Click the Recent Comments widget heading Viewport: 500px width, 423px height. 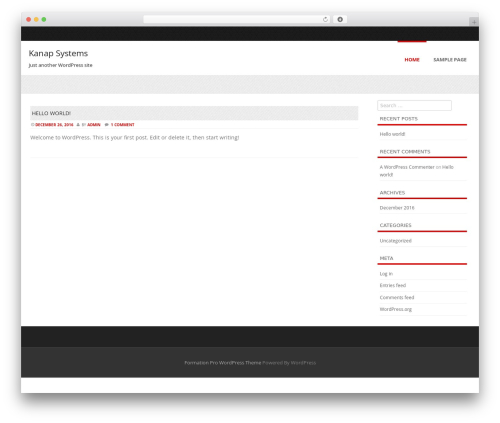click(405, 152)
